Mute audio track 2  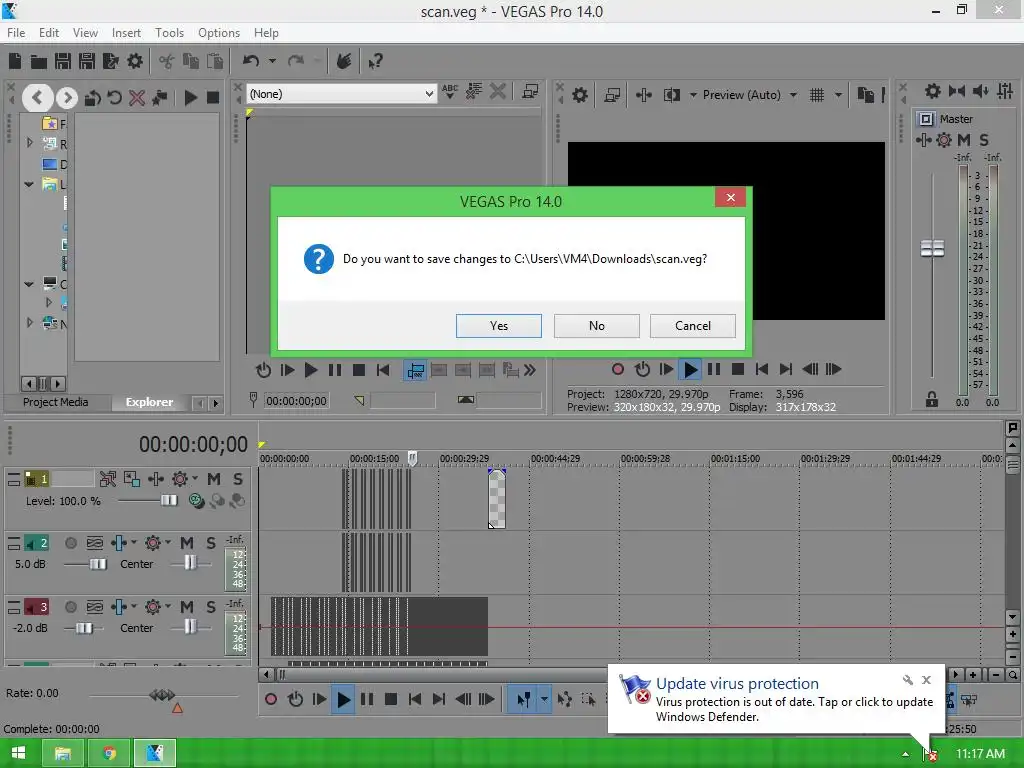click(187, 543)
